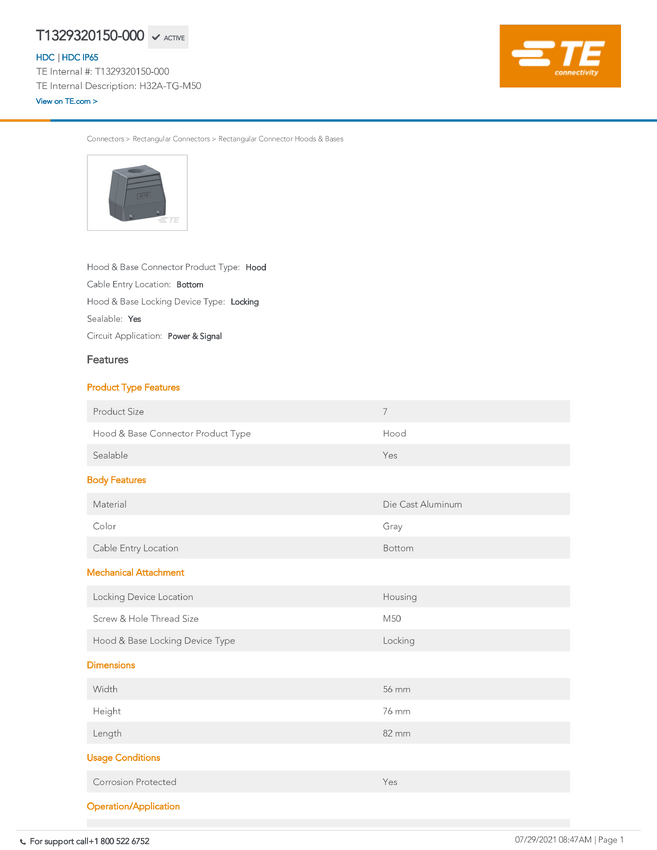657x850 pixels.
Task: Click support phone number +1 800 522 6752
Action: point(119,842)
